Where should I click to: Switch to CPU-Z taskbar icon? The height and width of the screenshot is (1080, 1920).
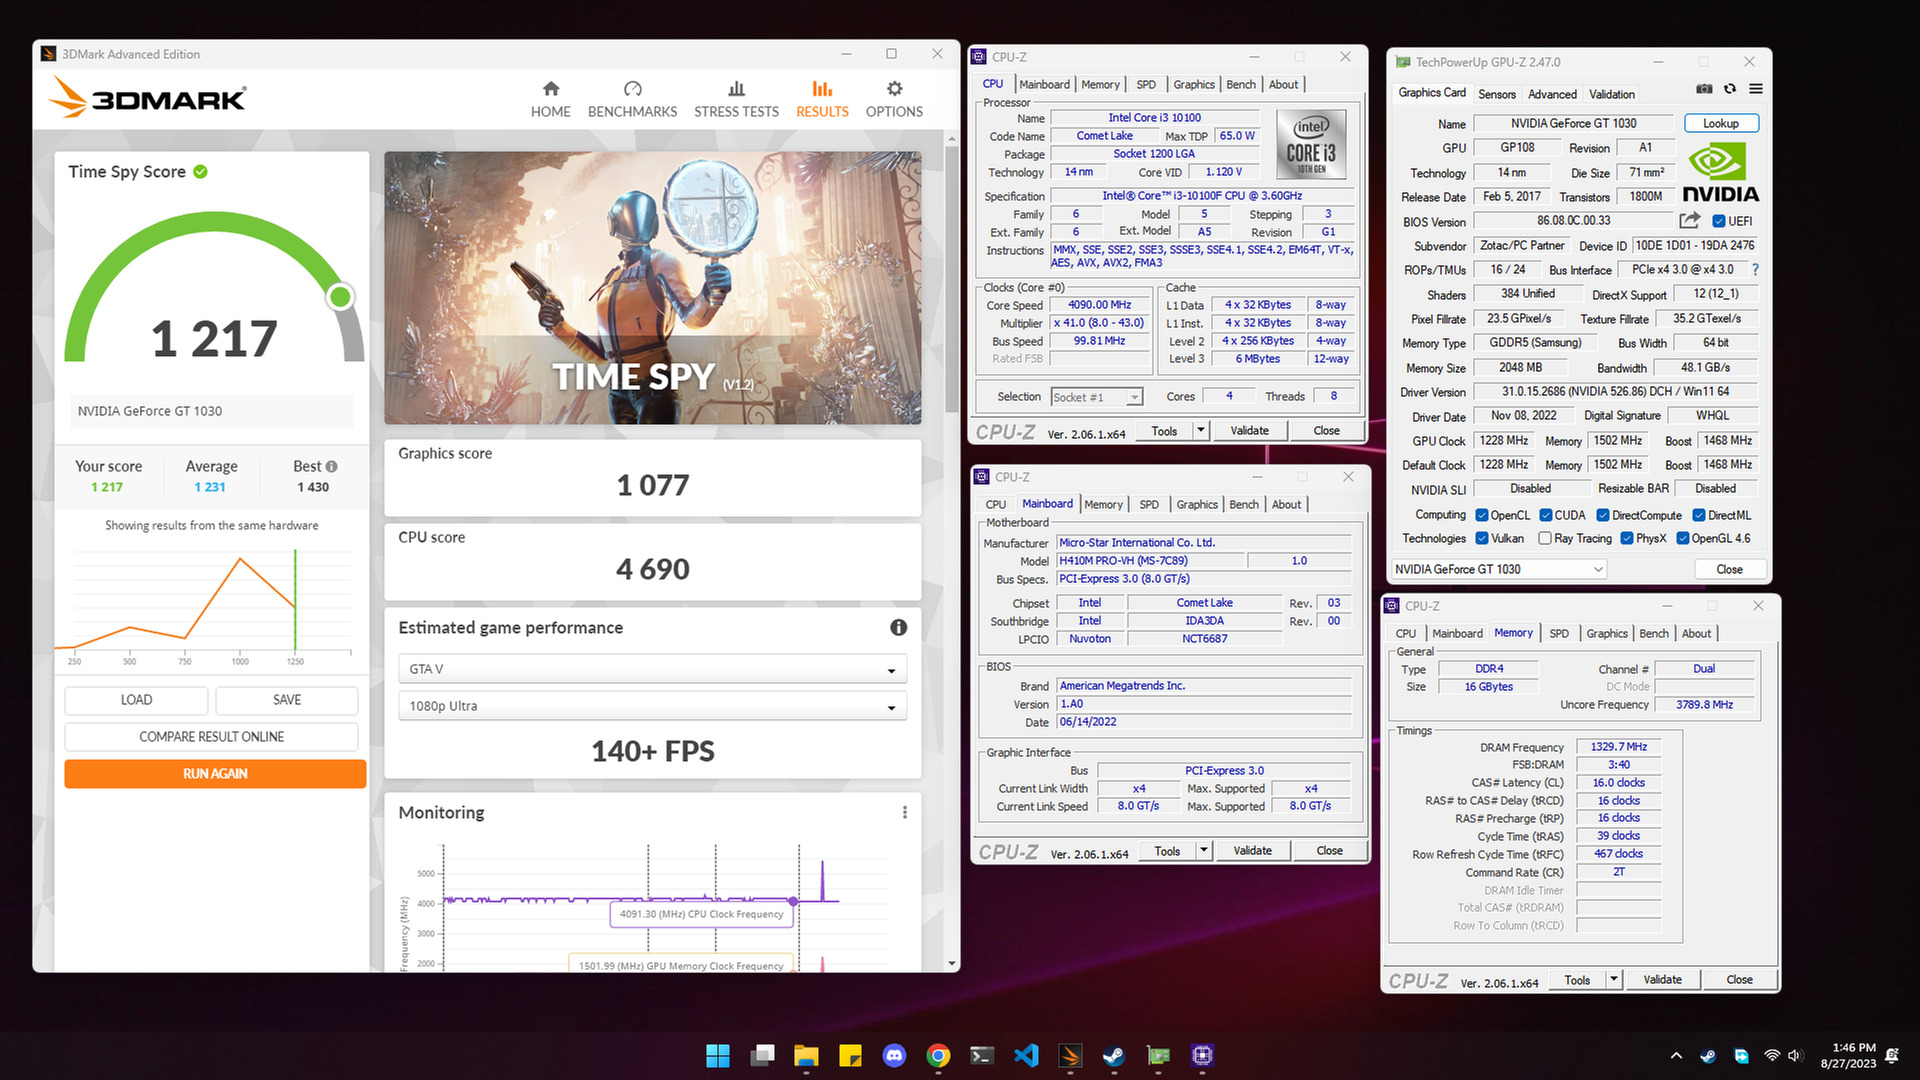[x=1202, y=1055]
